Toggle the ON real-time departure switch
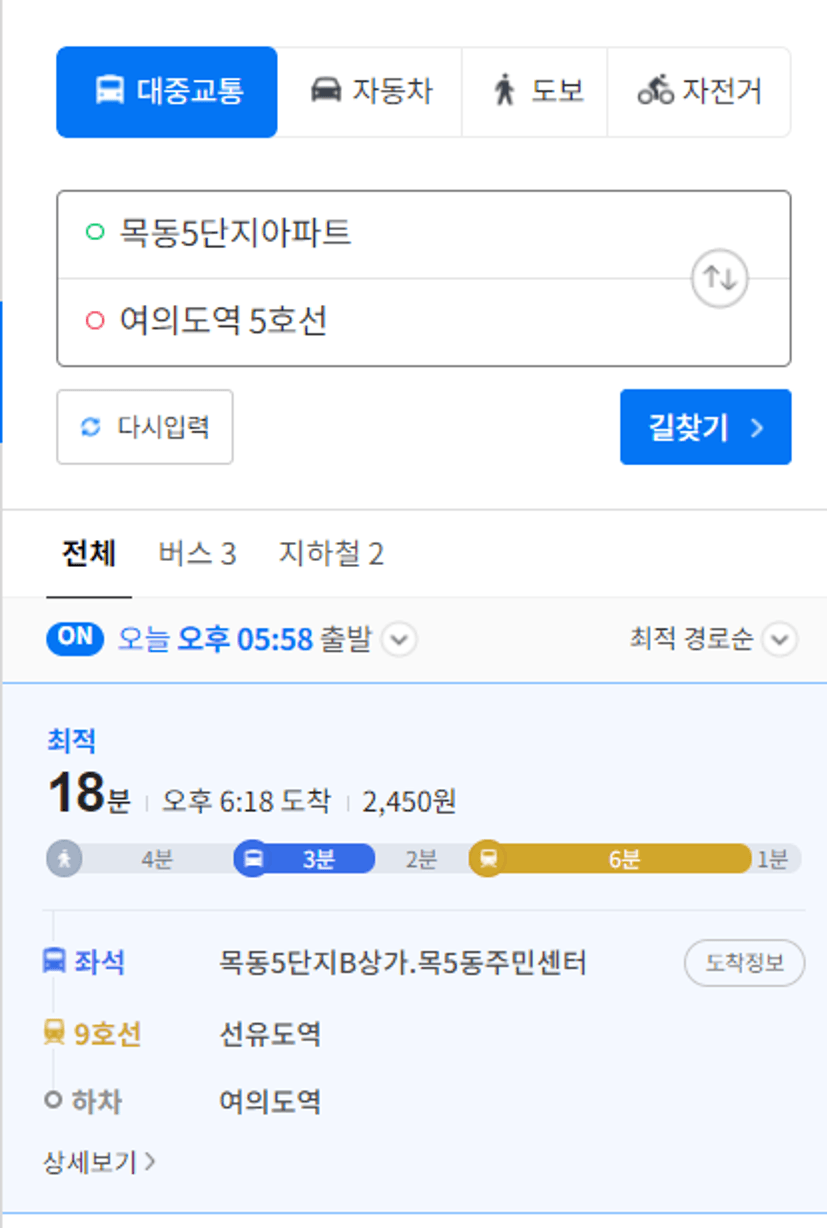Viewport: 827px width, 1228px height. pos(75,639)
